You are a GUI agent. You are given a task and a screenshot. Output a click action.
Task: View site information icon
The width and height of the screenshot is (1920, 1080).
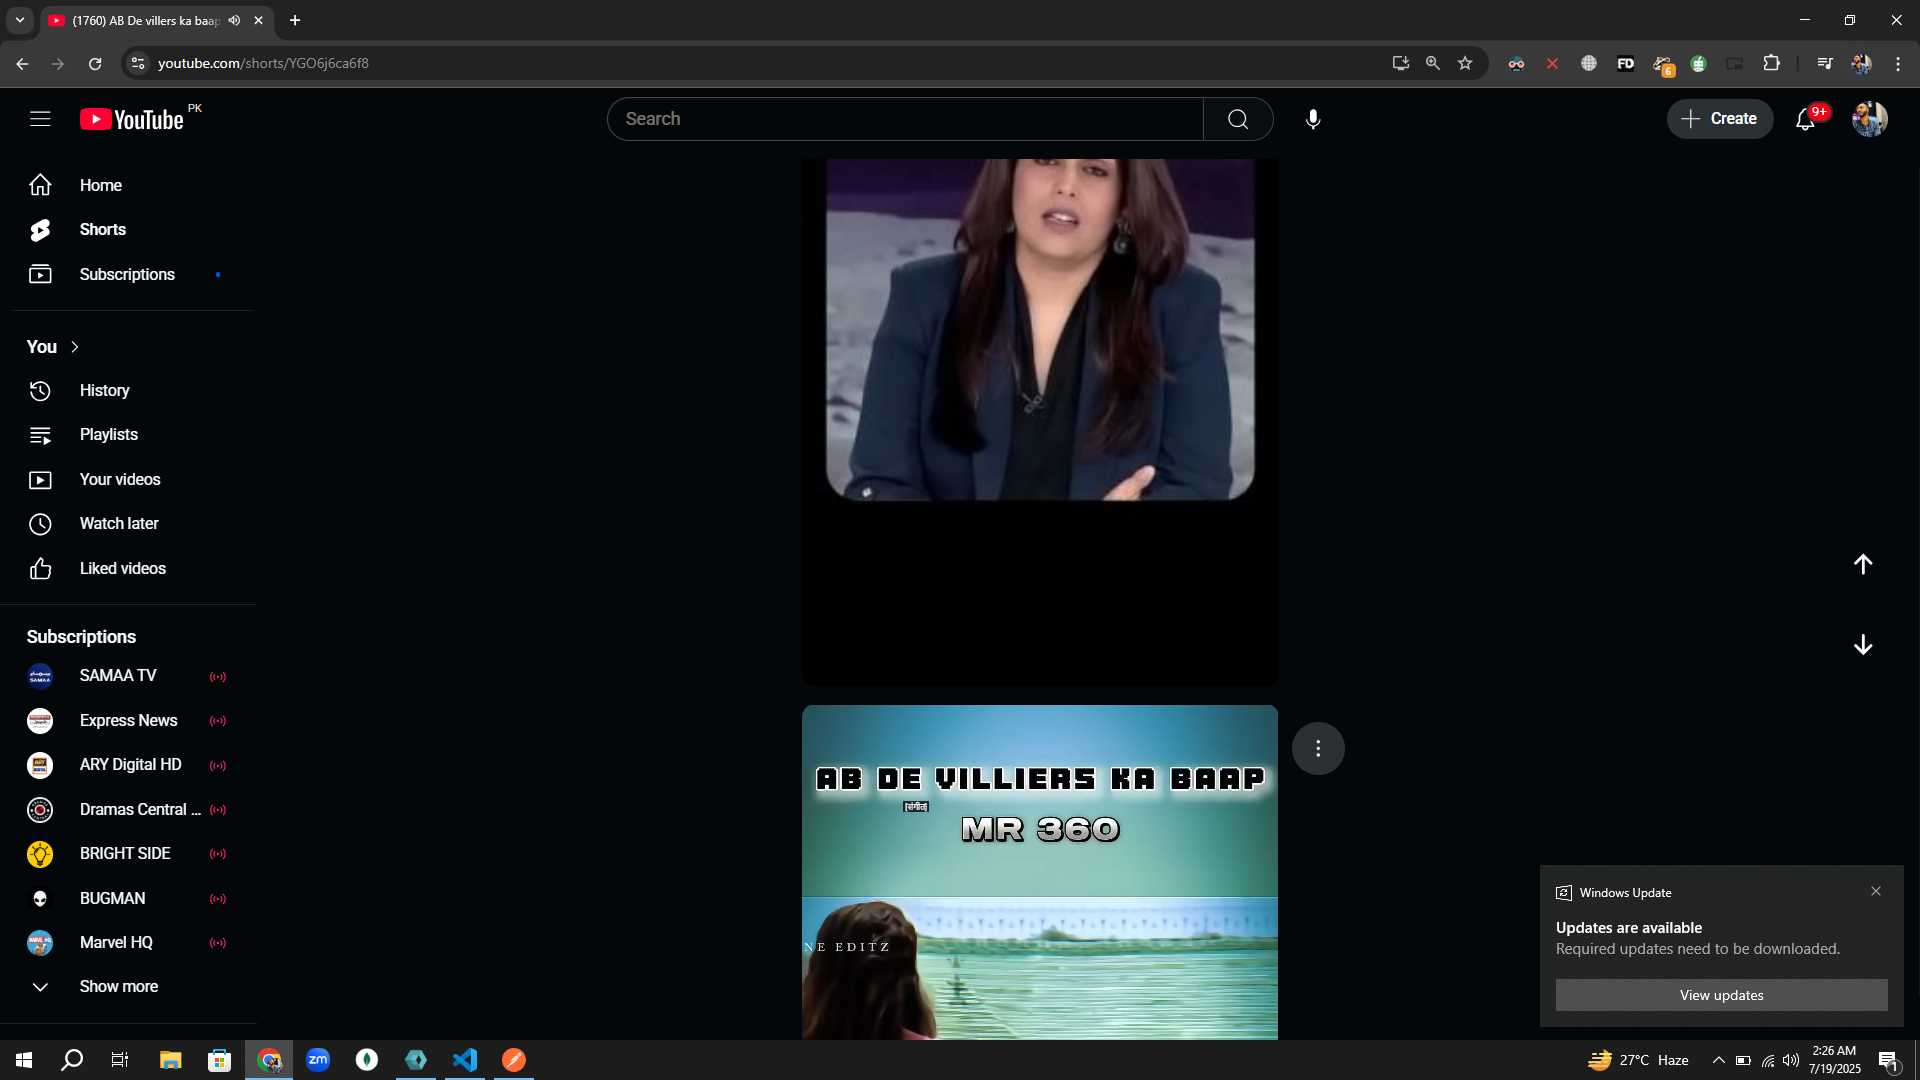coord(138,63)
